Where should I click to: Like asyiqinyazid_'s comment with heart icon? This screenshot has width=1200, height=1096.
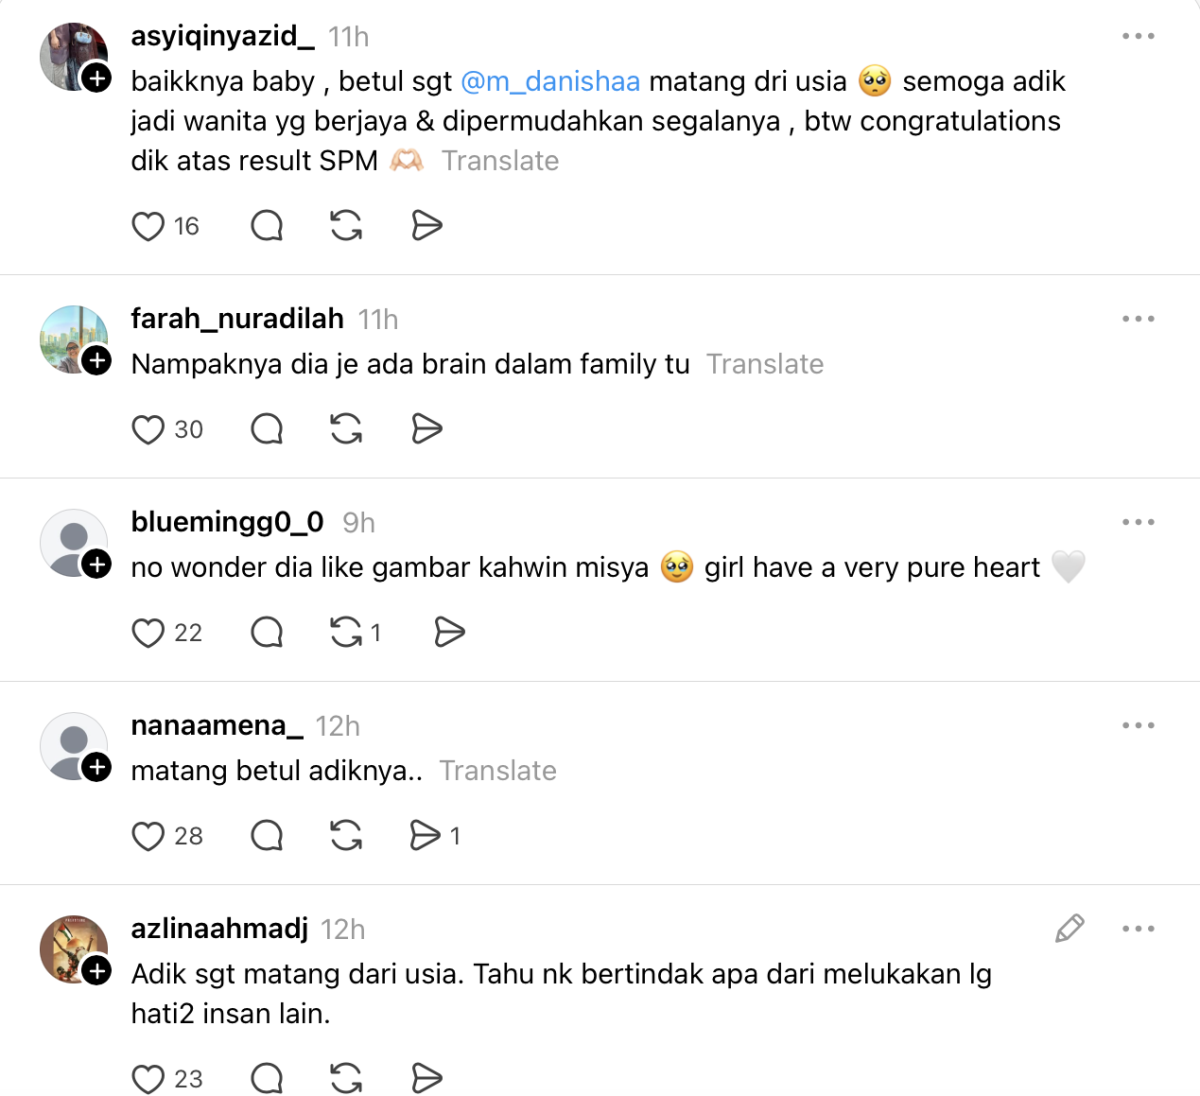tap(148, 226)
